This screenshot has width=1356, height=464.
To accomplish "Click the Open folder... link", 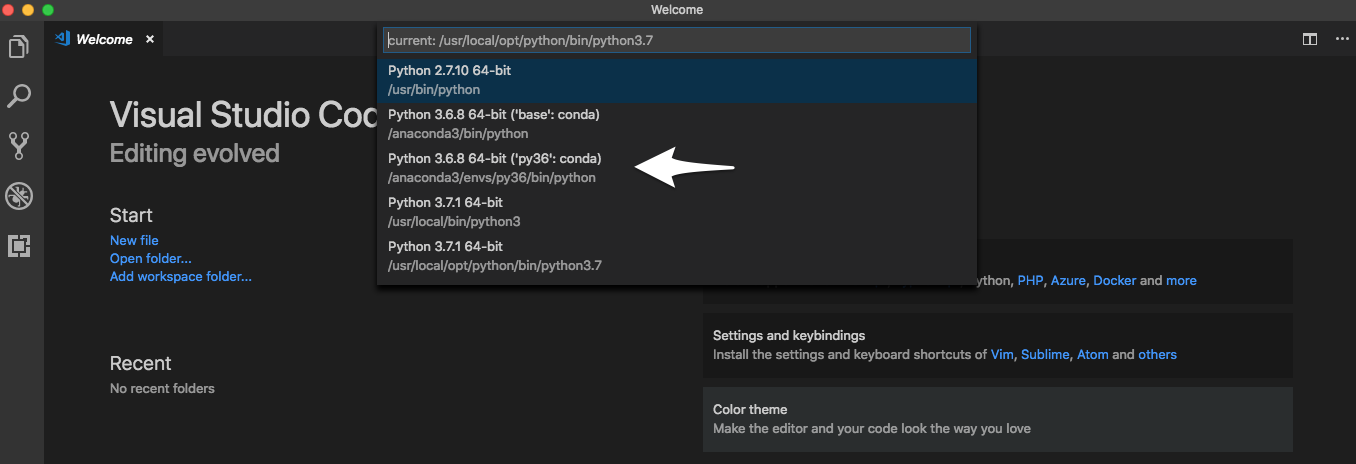I will tap(150, 258).
